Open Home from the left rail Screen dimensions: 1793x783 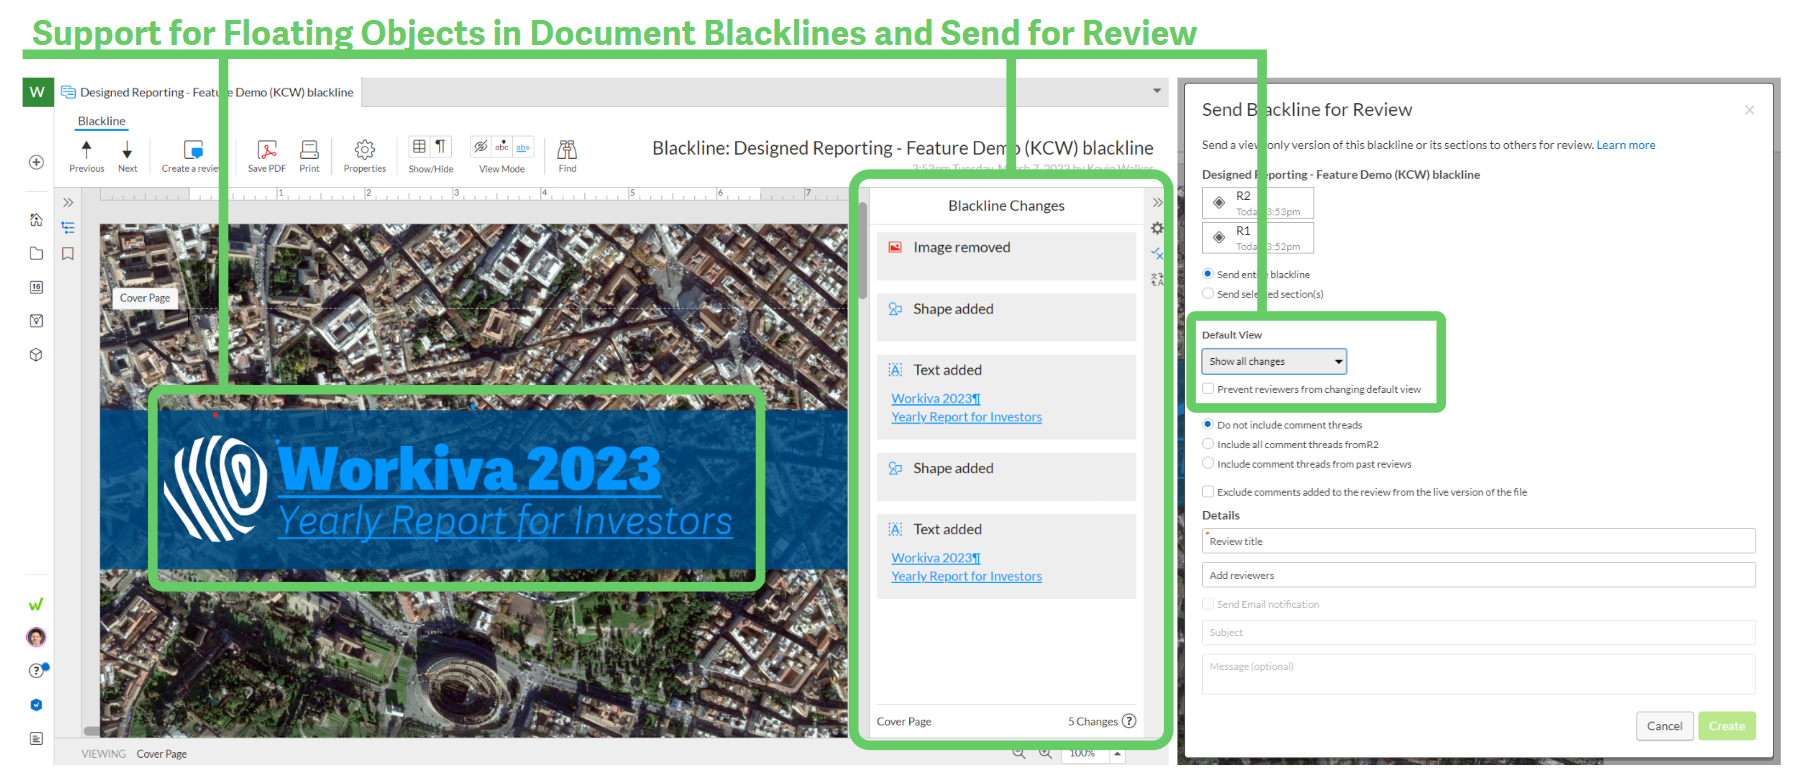coord(36,220)
